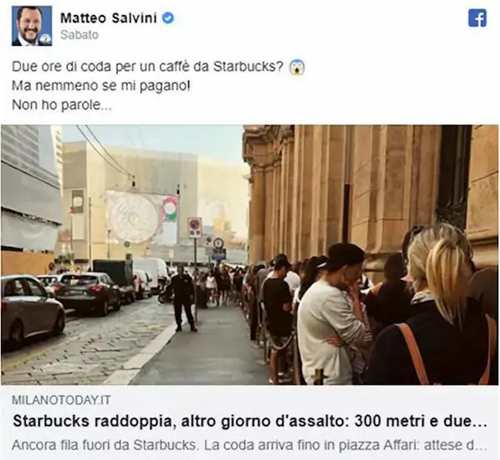
Task: Open the Starbucks raddoppia article headline
Action: (x=250, y=421)
